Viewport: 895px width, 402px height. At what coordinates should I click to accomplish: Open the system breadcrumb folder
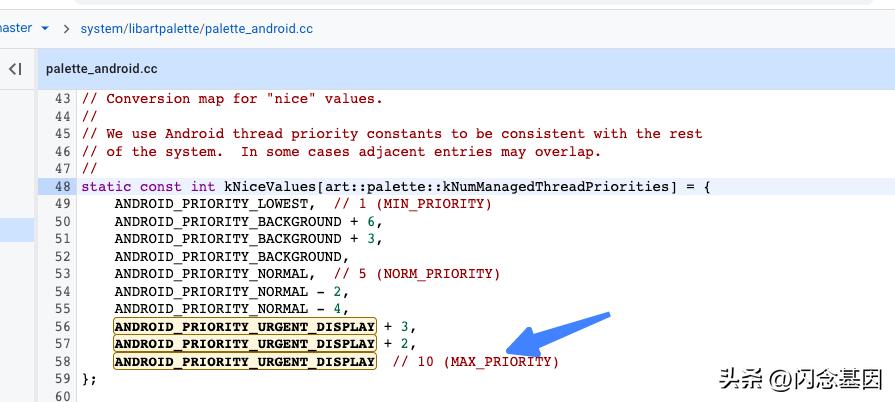pyautogui.click(x=102, y=29)
